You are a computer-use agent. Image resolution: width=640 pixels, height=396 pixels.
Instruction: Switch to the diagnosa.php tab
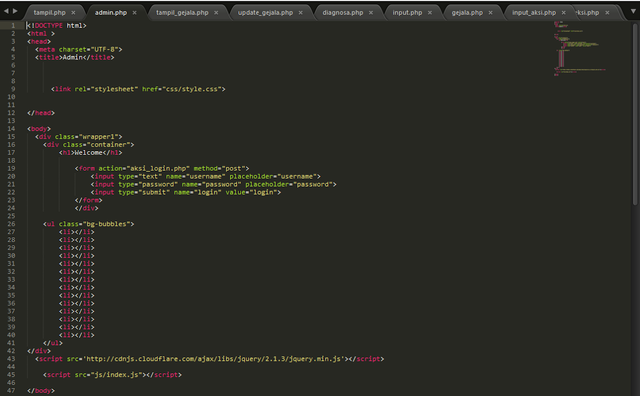coord(342,13)
